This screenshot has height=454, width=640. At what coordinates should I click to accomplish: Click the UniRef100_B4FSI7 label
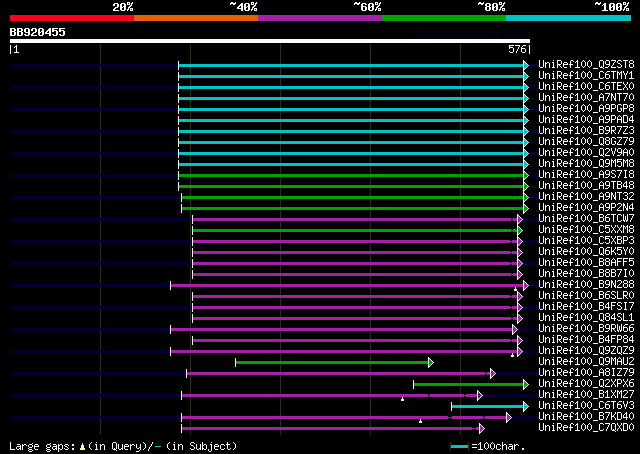[x=586, y=307]
